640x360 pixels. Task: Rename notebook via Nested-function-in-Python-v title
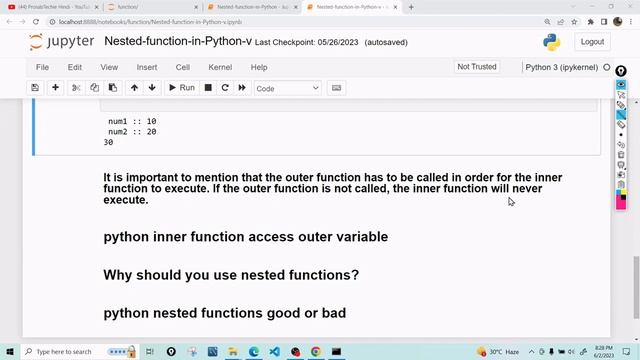tap(178, 41)
